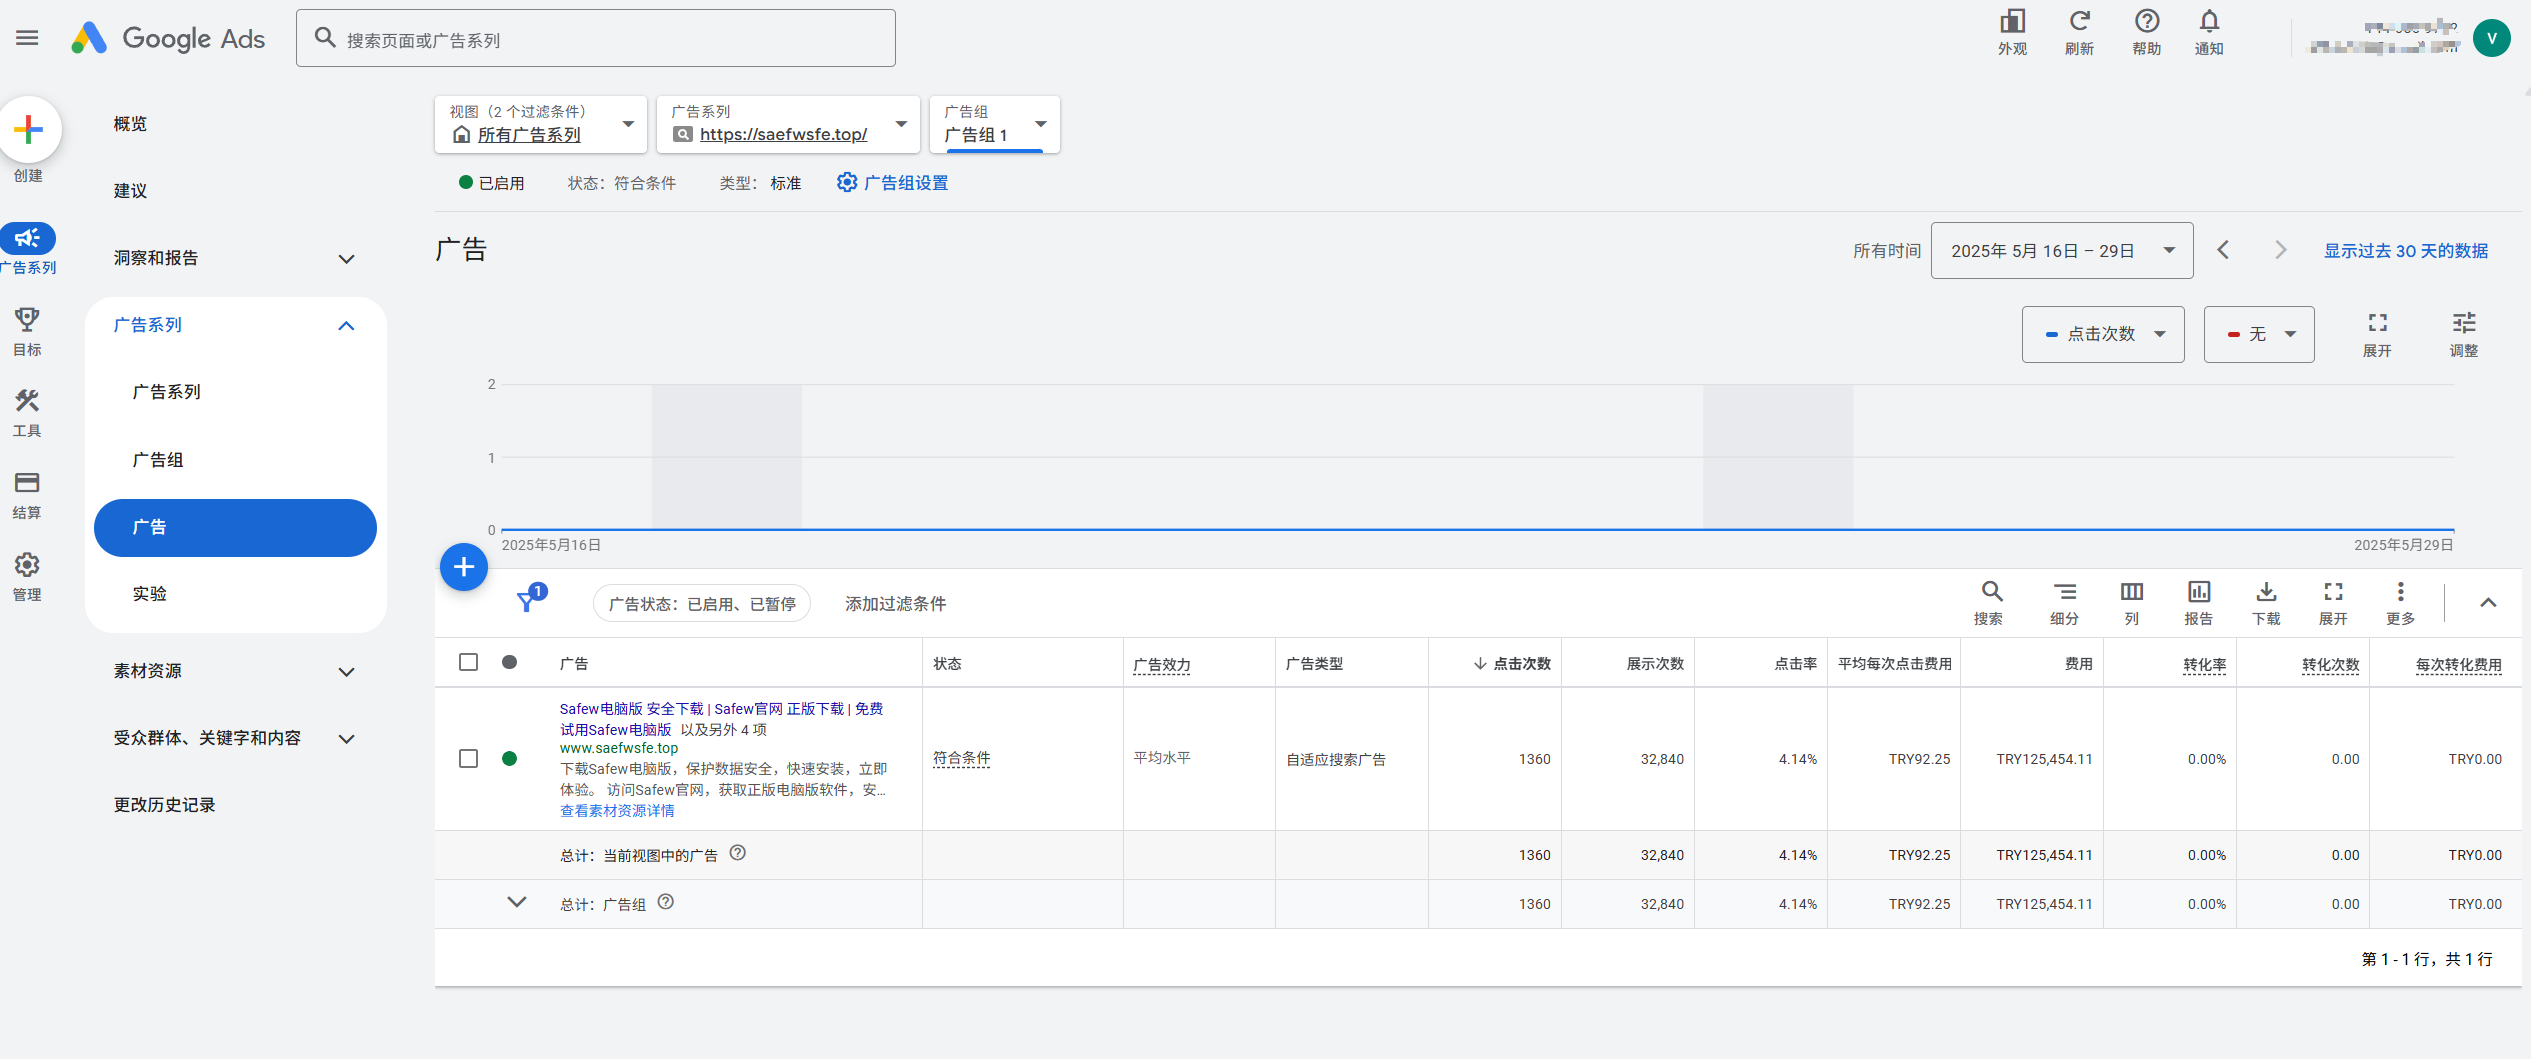
Task: Click the 符合条件 status link
Action: point(961,758)
